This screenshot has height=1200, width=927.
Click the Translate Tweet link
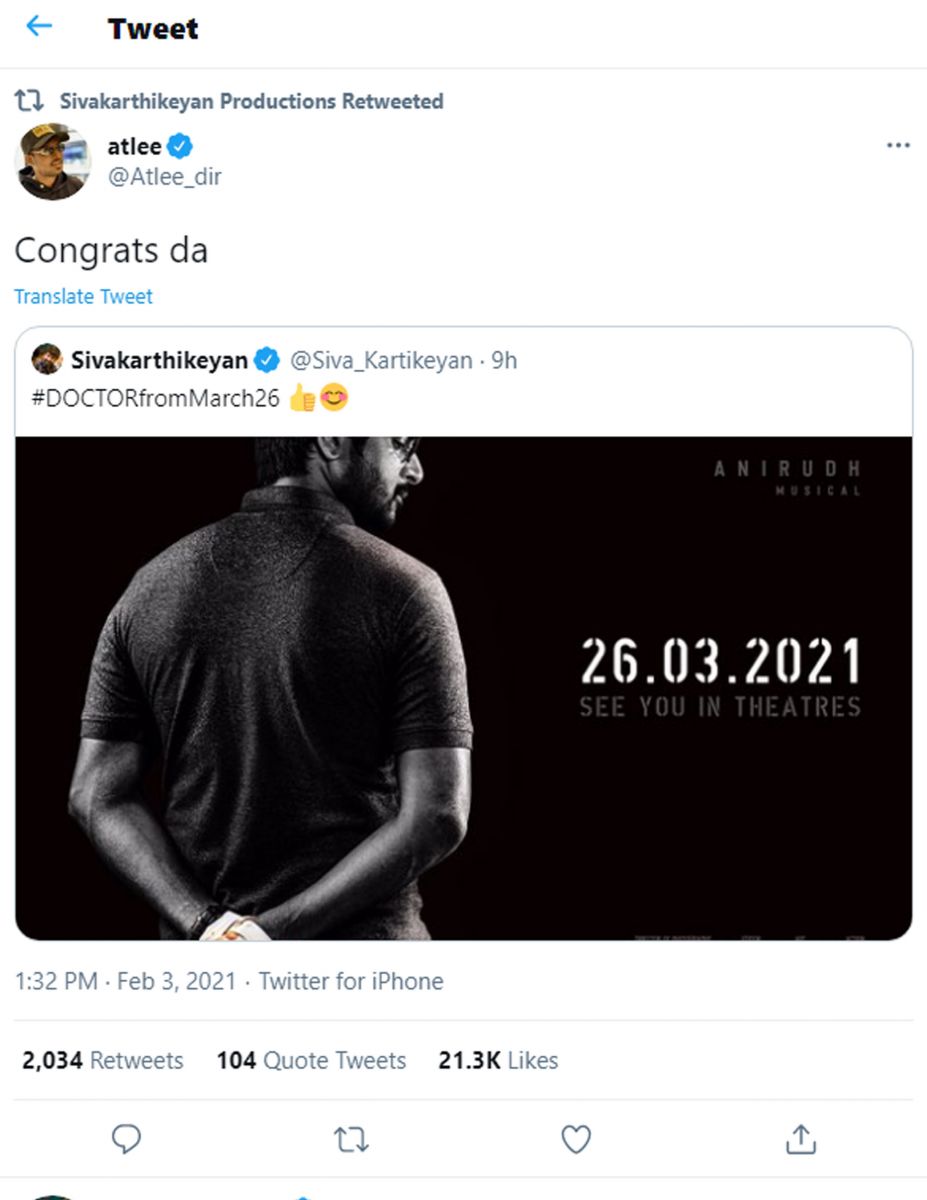click(83, 297)
